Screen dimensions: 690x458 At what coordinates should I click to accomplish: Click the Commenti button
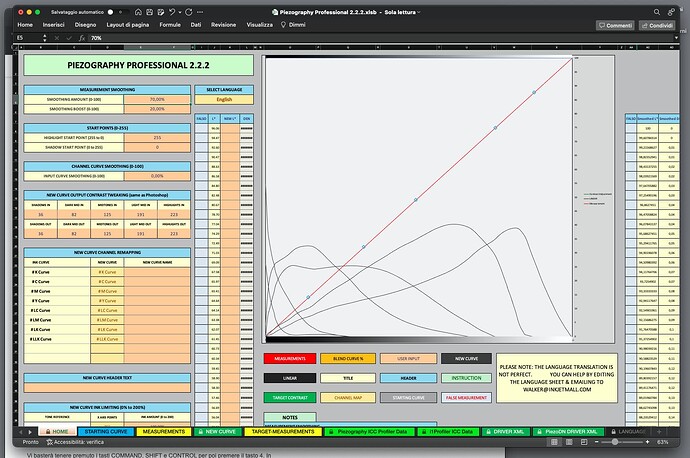[x=615, y=26]
